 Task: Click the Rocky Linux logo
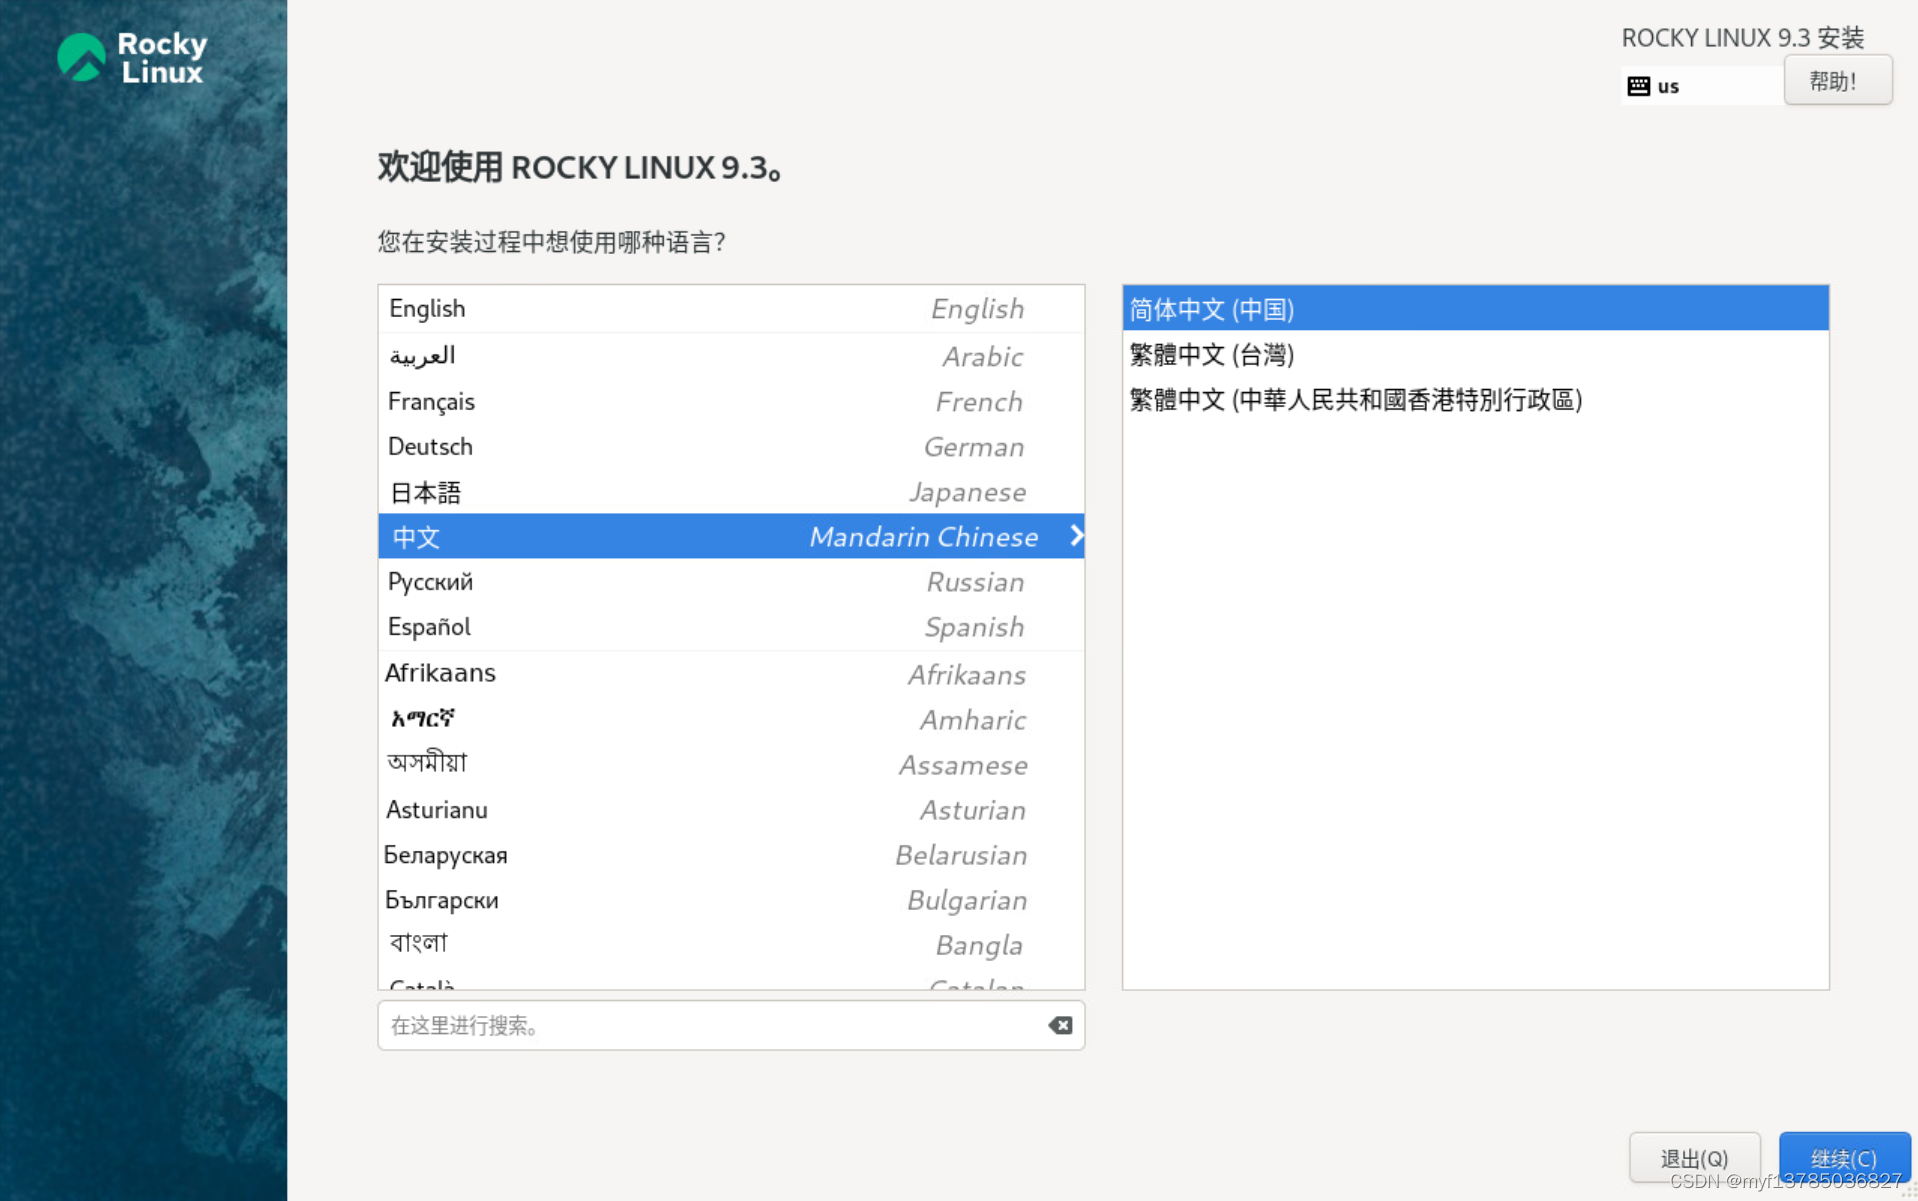[132, 57]
